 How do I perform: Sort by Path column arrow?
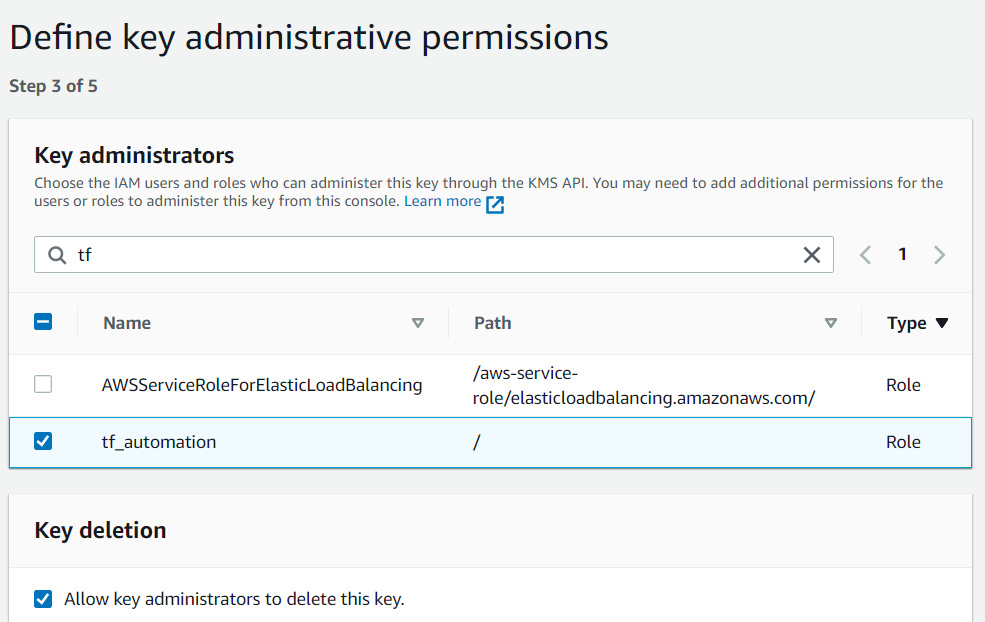pyautogui.click(x=830, y=323)
